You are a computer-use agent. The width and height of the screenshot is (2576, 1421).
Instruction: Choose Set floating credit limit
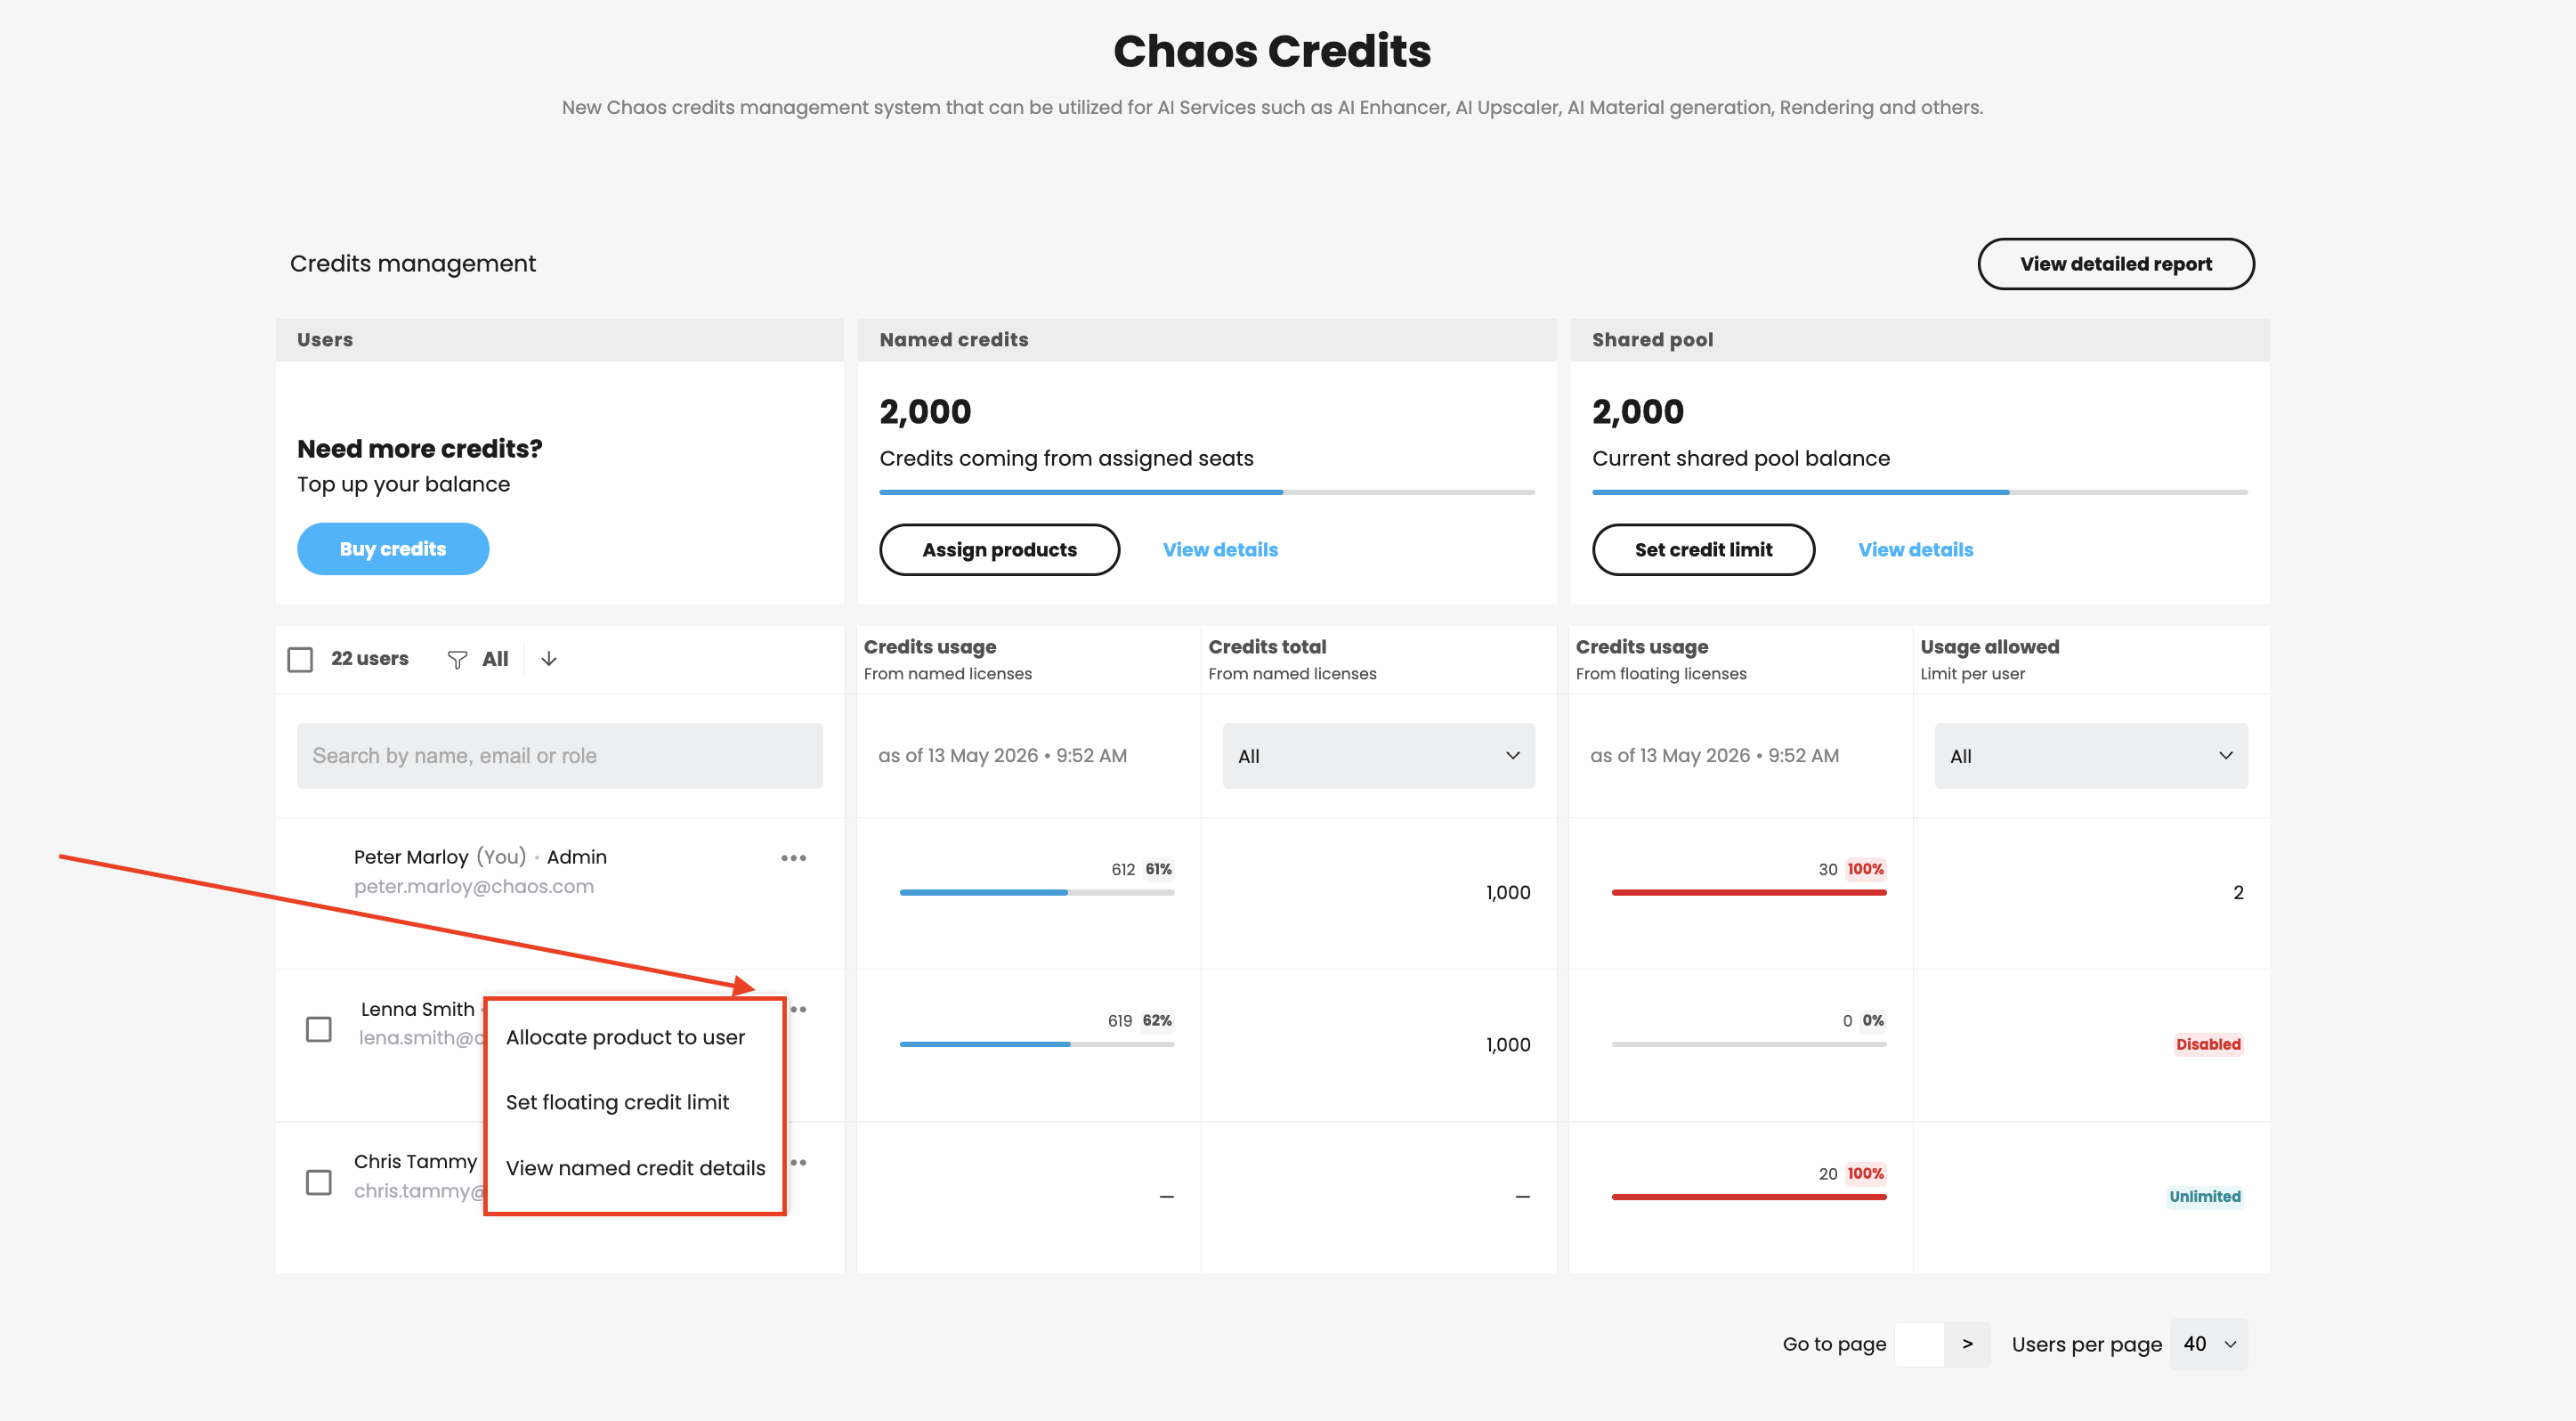pyautogui.click(x=617, y=1102)
